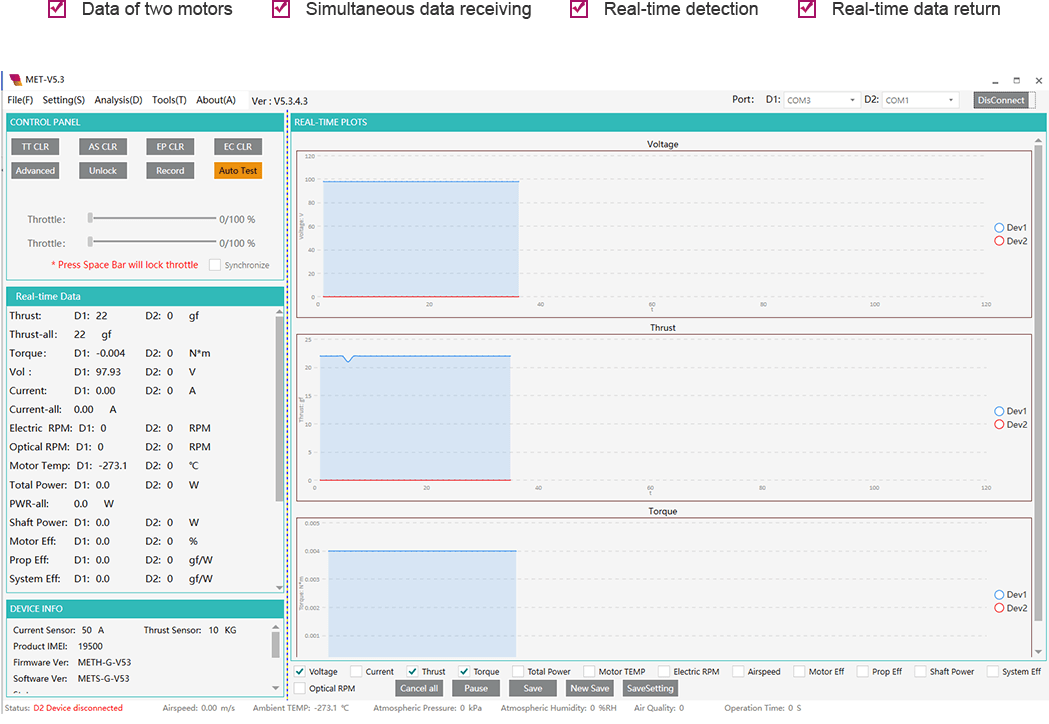Click the Dev1 legend marker in Torque plot
1049x724 pixels.
pyautogui.click(x=999, y=595)
